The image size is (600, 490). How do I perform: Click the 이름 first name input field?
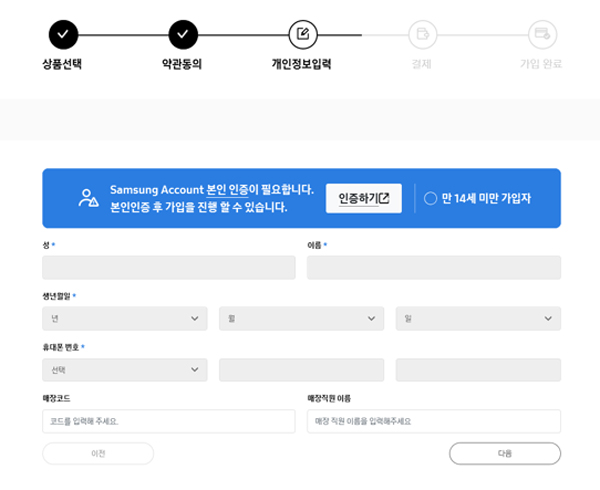point(434,267)
